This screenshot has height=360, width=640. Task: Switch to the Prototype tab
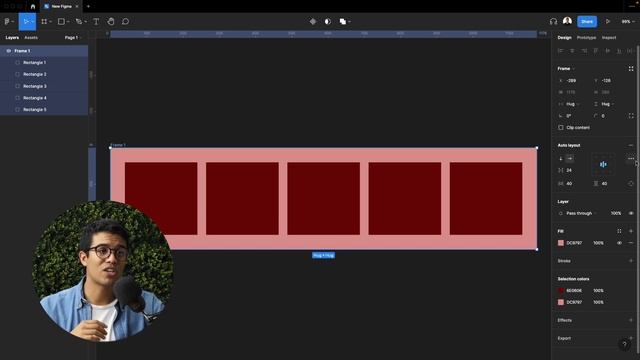click(586, 38)
